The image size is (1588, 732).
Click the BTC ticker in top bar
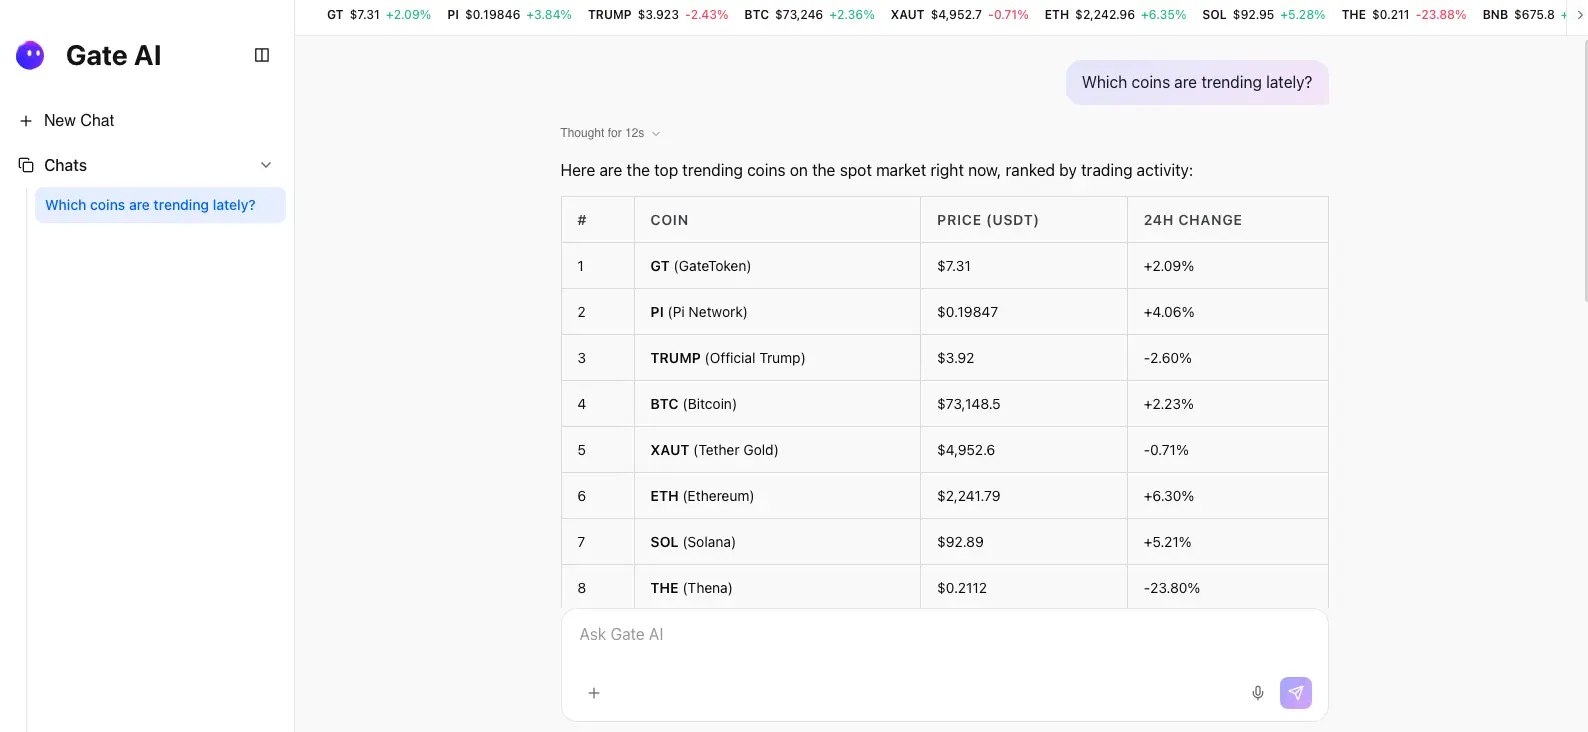pos(809,15)
